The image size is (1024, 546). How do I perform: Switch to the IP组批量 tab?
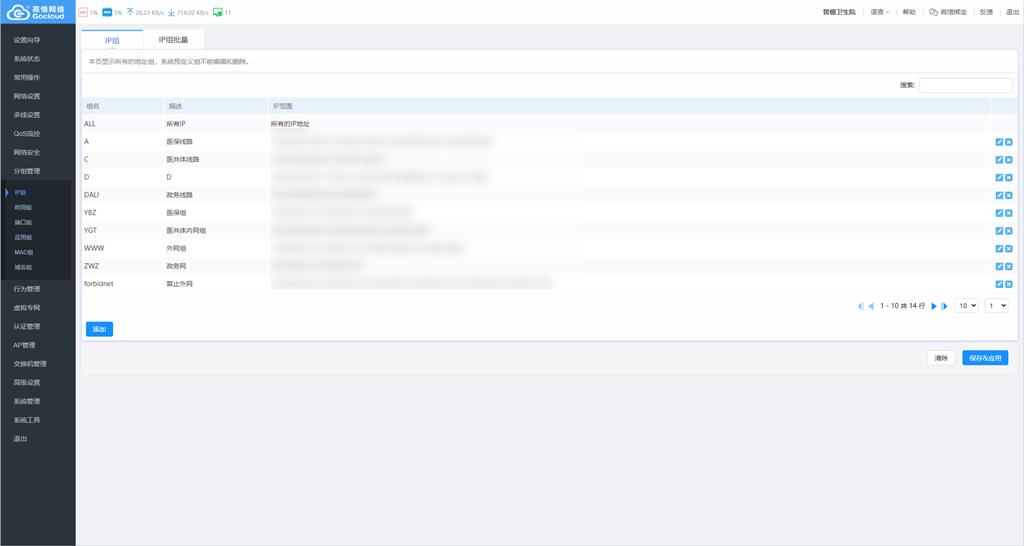click(173, 40)
